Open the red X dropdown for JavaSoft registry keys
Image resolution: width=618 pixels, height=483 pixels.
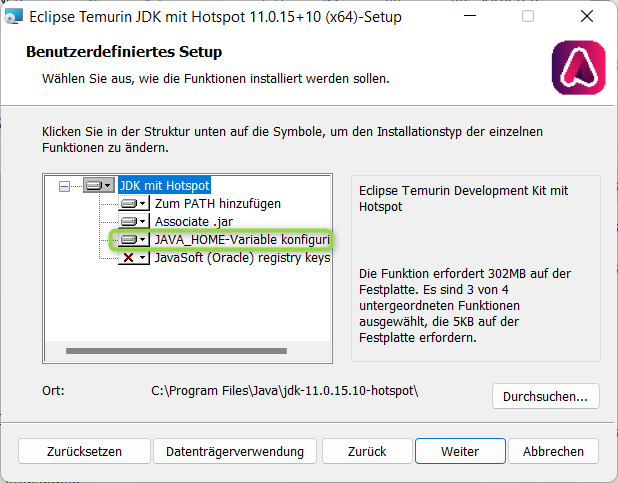click(x=134, y=257)
